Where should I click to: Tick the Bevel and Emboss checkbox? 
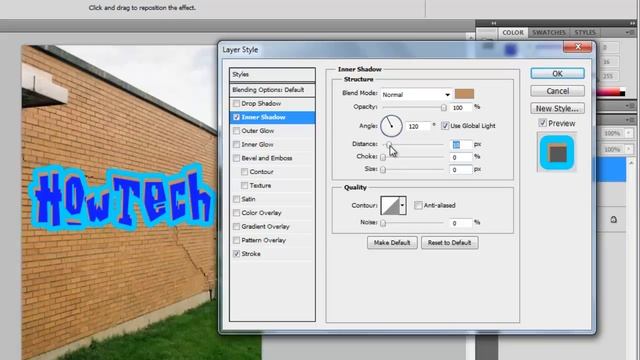pyautogui.click(x=236, y=158)
